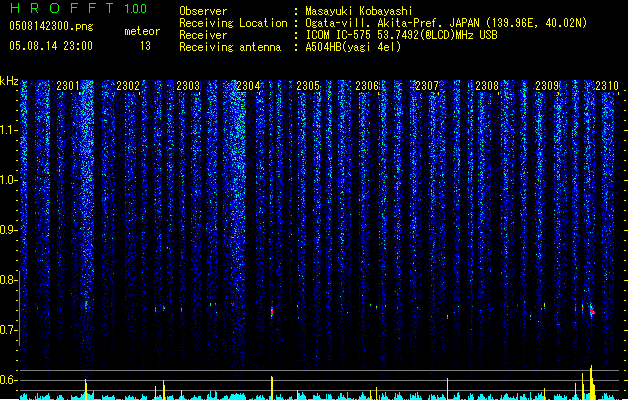Click the 2308 time marker
This screenshot has height=400, width=629.
pos(487,86)
